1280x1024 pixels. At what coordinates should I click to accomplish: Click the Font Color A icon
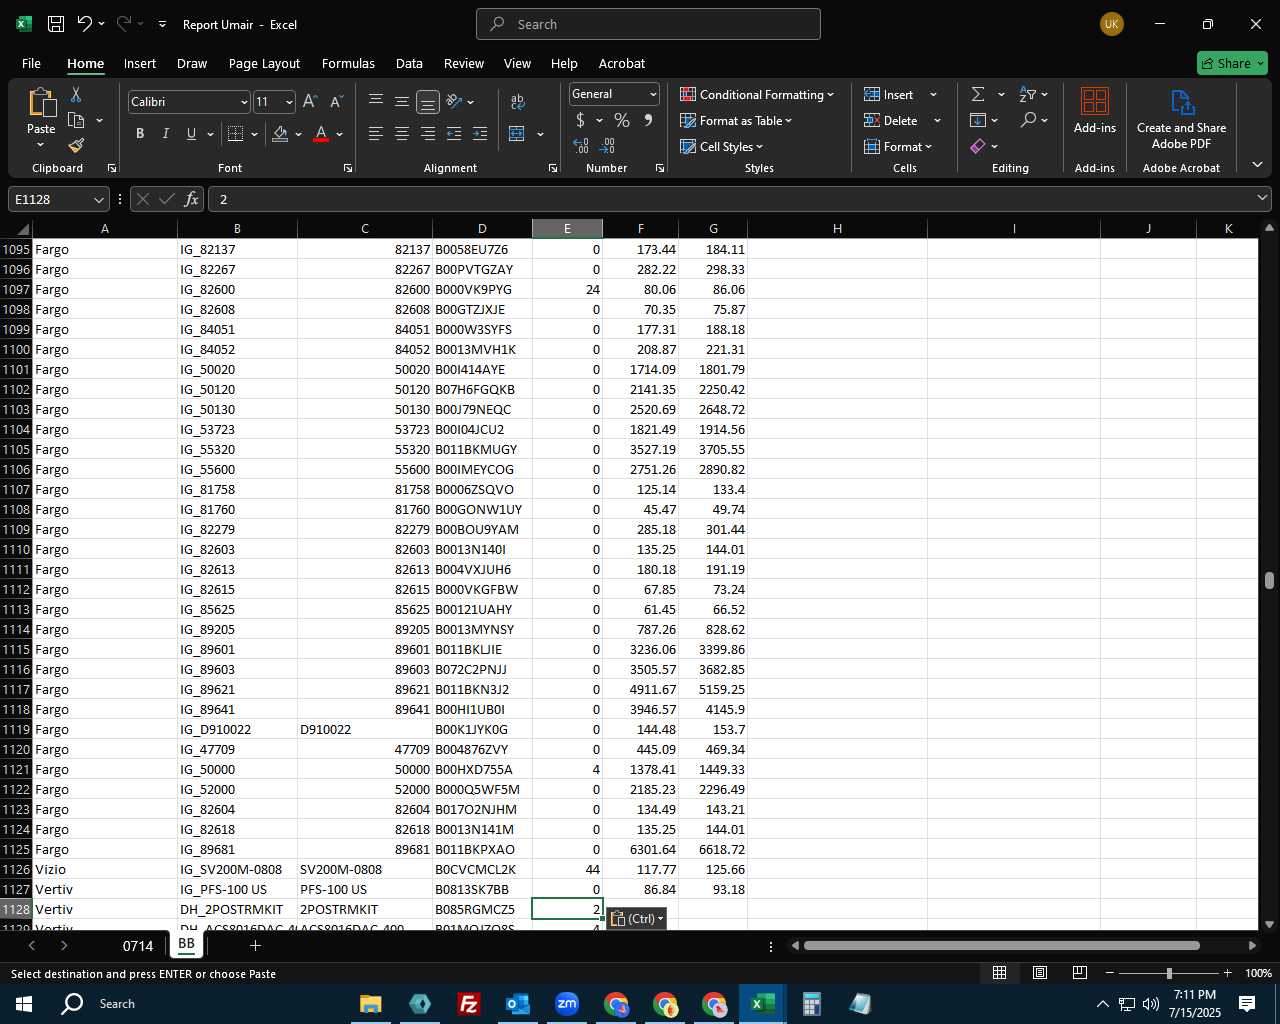click(x=321, y=134)
